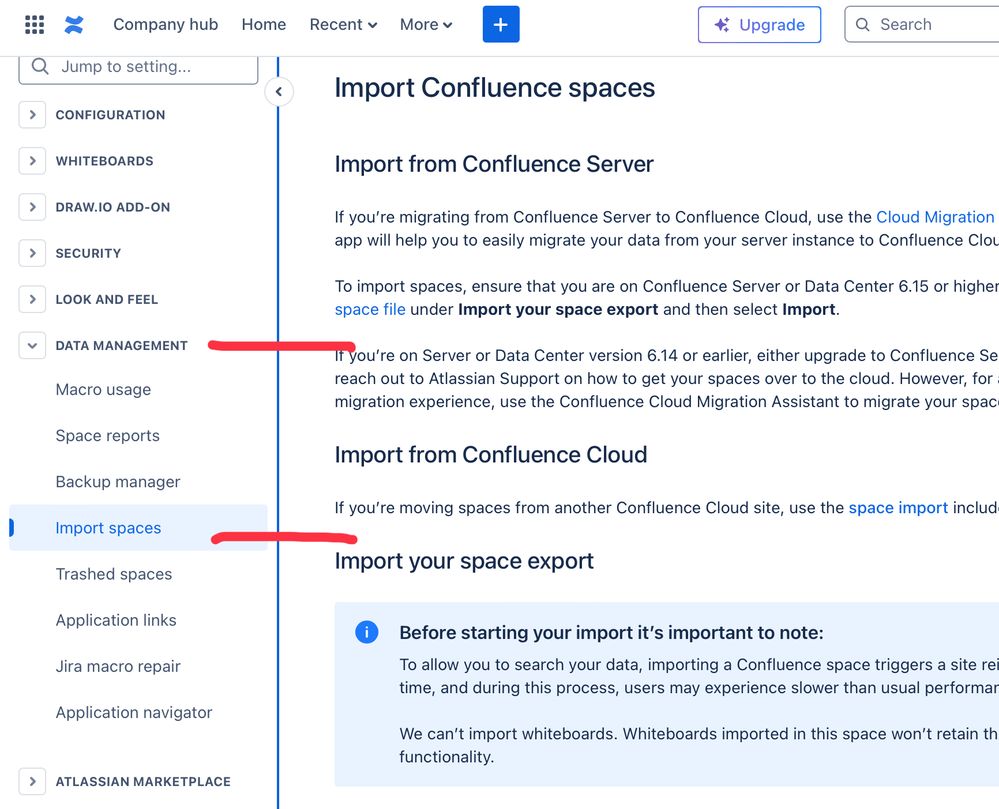
Task: Click the Upgrade button
Action: pos(759,25)
